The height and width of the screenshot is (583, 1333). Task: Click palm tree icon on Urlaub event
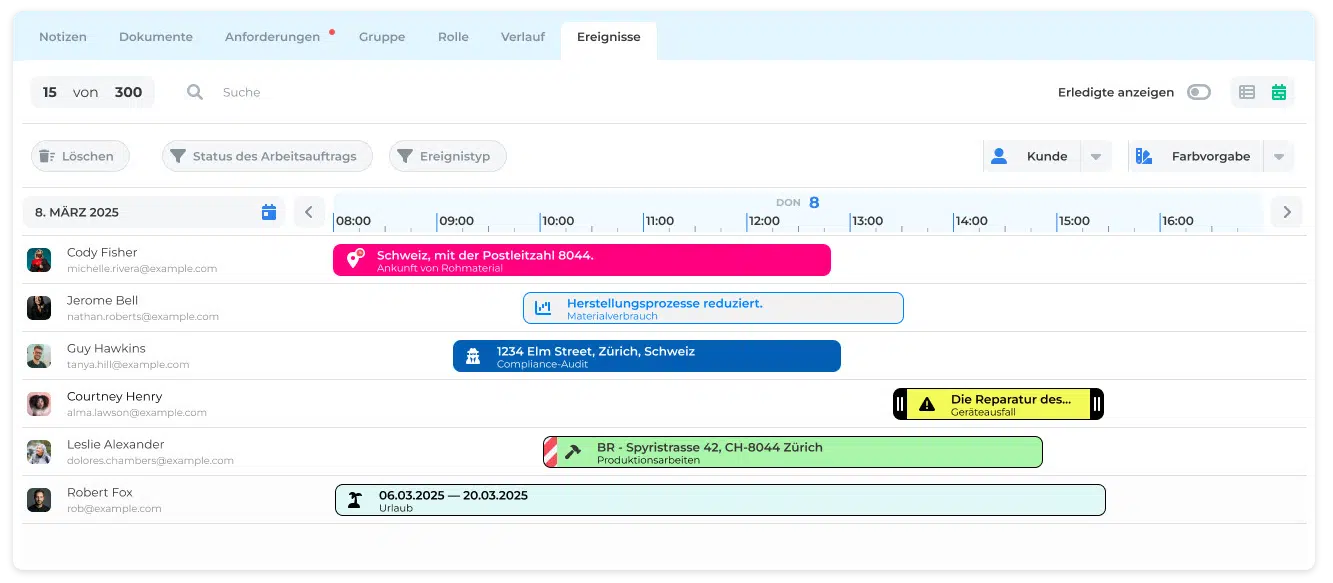tap(354, 500)
